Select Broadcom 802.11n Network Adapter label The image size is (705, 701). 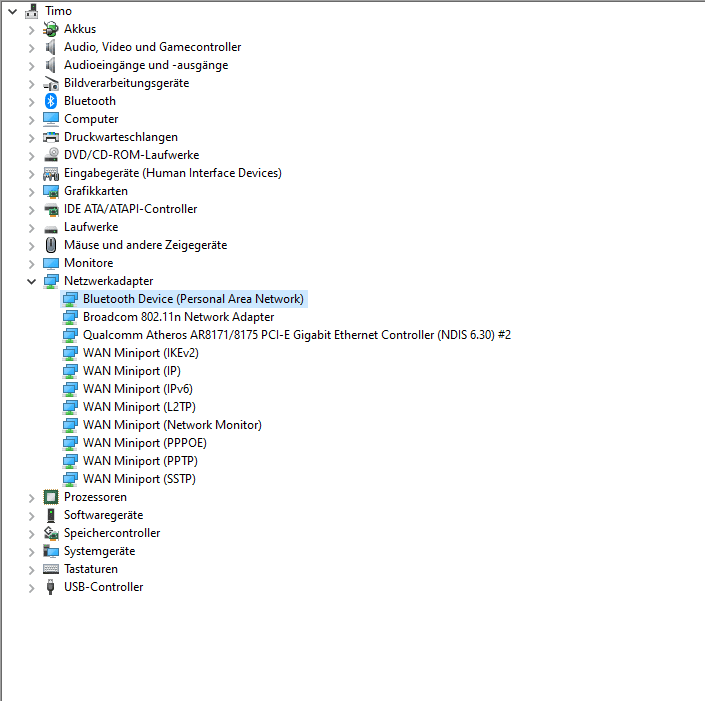[178, 317]
